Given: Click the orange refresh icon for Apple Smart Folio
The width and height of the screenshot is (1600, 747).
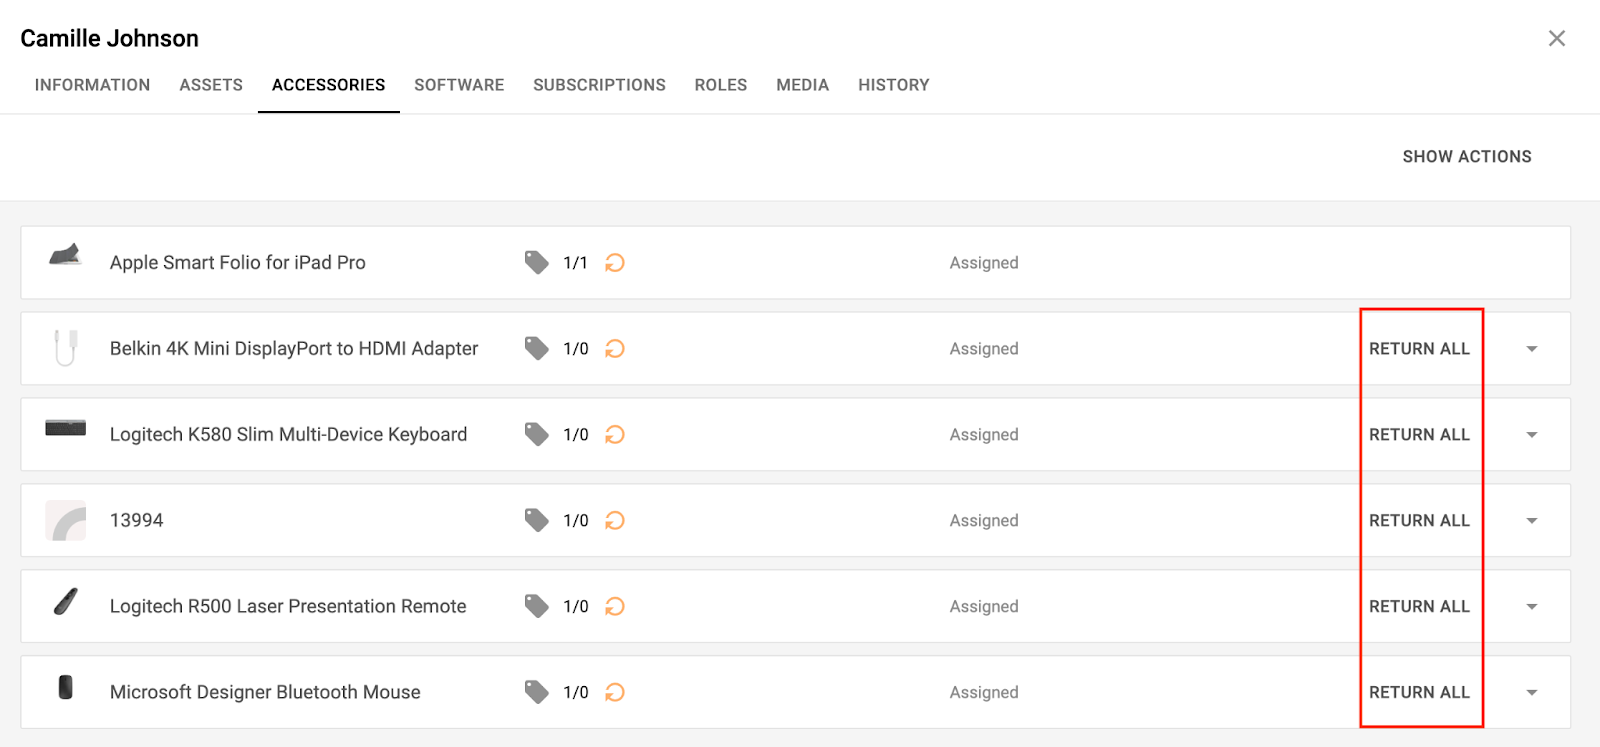Looking at the screenshot, I should 615,263.
